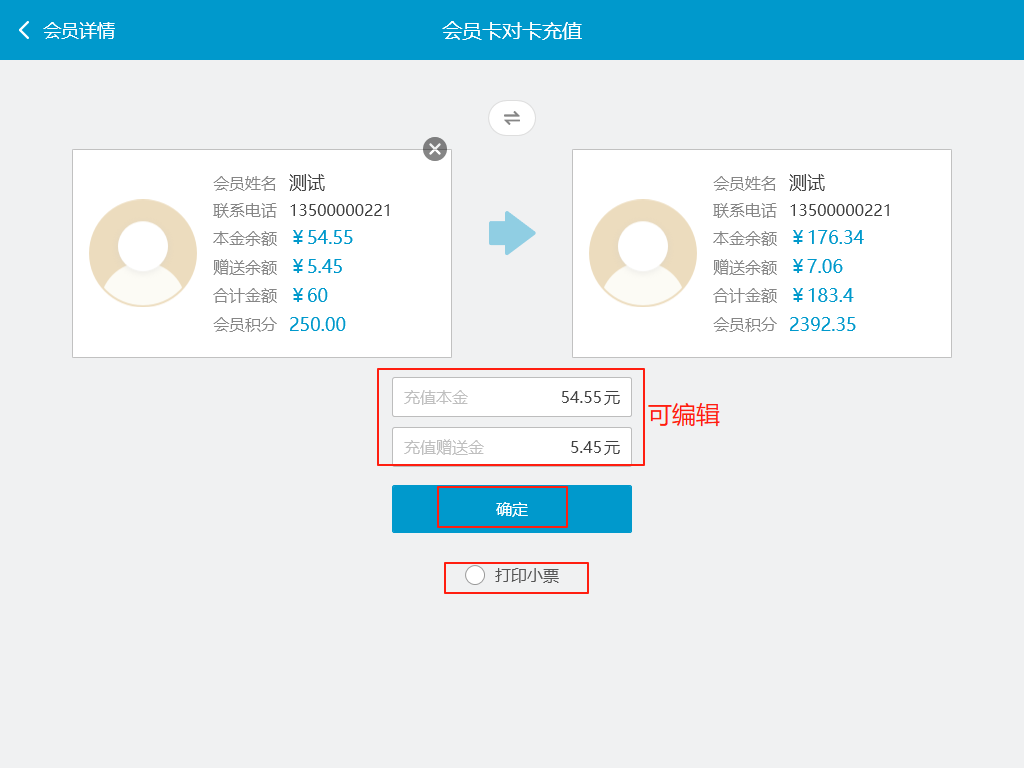Click the 会员卡对卡充值 title

pos(511,30)
